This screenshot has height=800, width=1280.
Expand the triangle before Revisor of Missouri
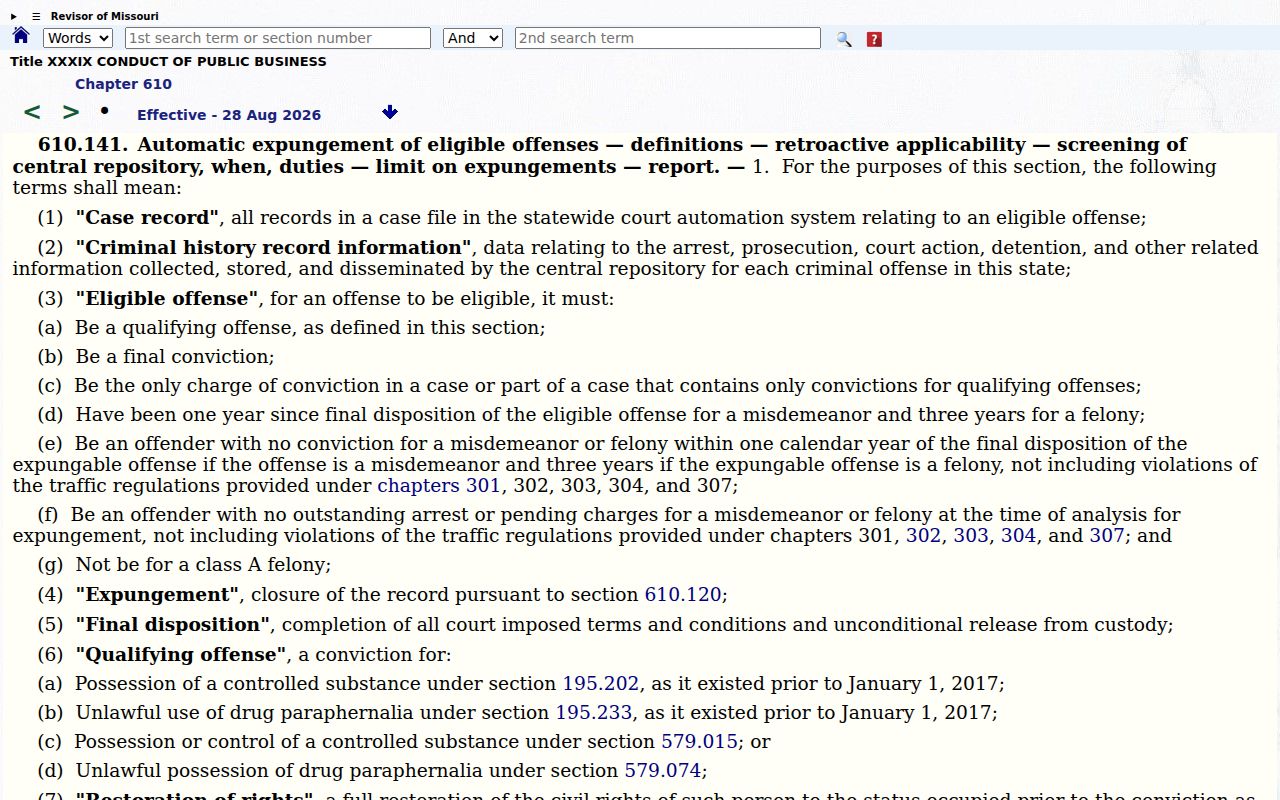click(x=14, y=16)
